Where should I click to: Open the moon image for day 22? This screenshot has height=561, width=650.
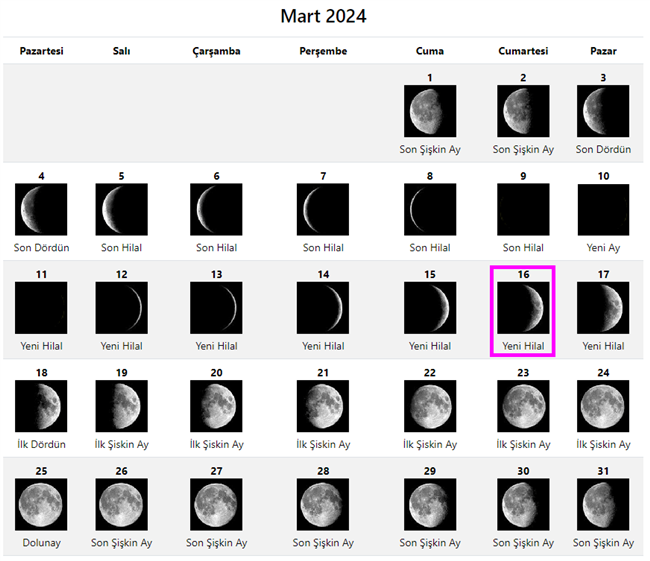[430, 406]
